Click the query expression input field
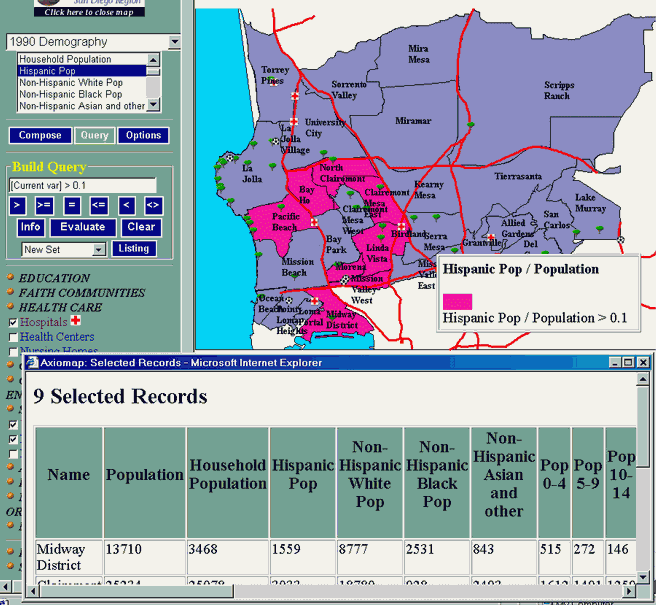Image resolution: width=656 pixels, height=605 pixels. 82,186
